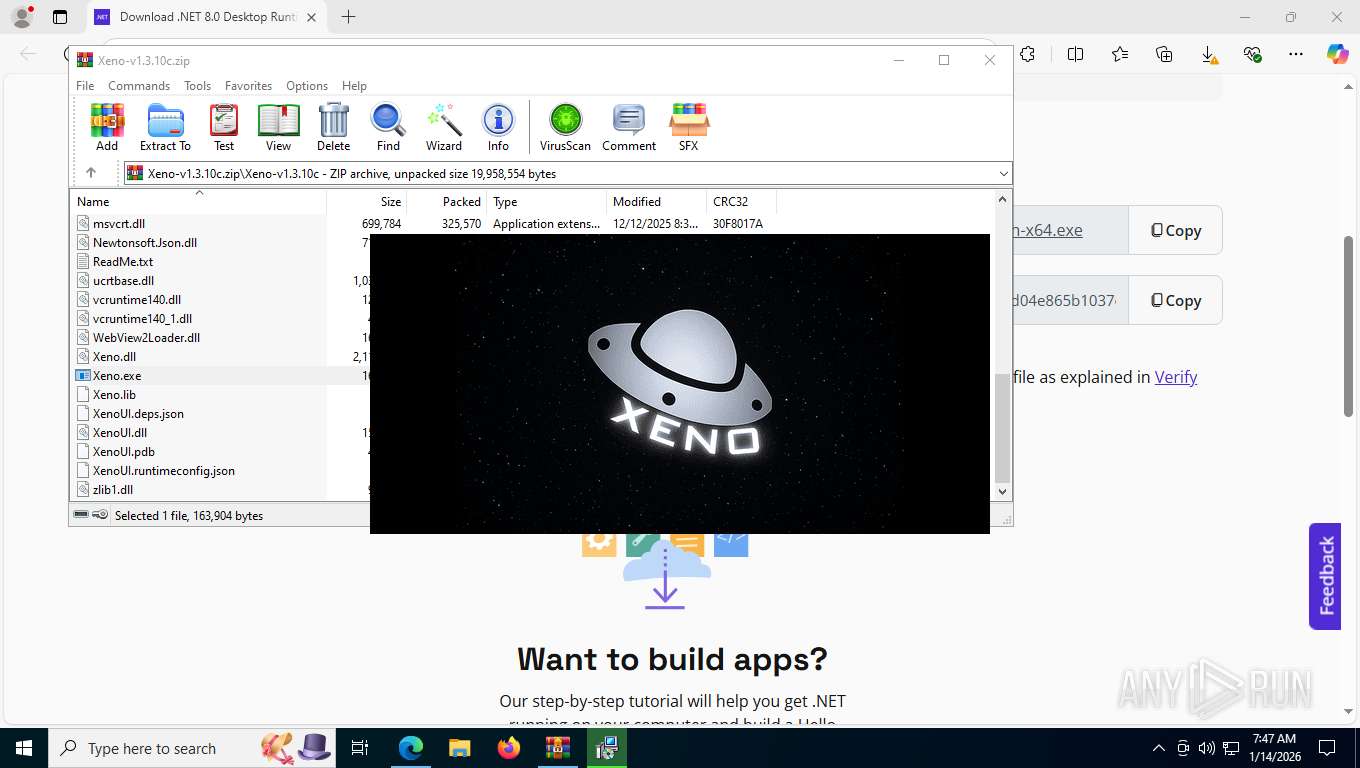The image size is (1360, 768).
Task: Sort by Packed column header
Action: tap(446, 202)
